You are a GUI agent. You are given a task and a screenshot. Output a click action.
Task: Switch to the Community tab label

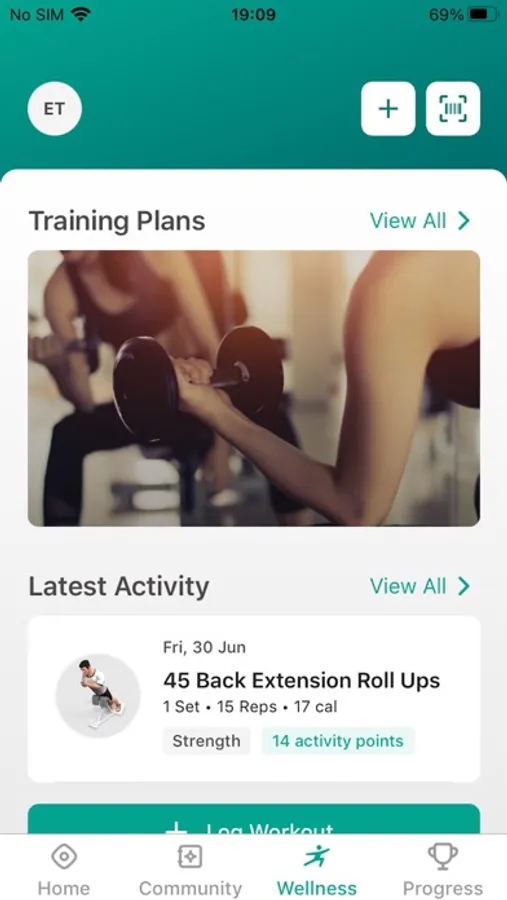click(191, 889)
